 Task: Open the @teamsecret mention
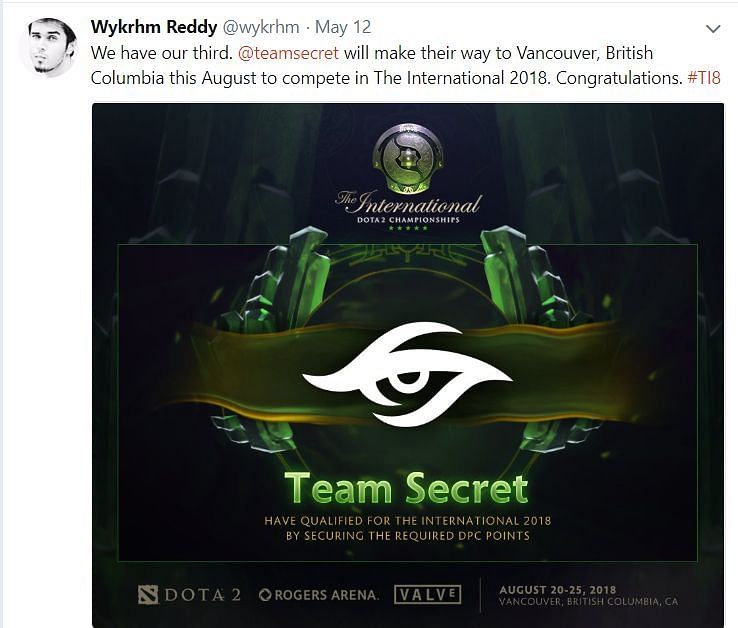[288, 53]
